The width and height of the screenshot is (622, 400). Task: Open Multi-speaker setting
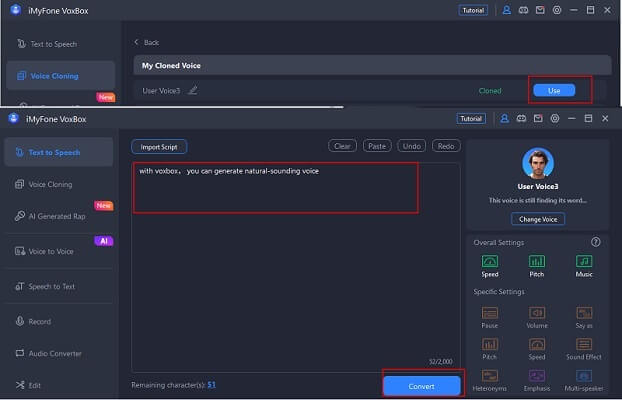[584, 380]
